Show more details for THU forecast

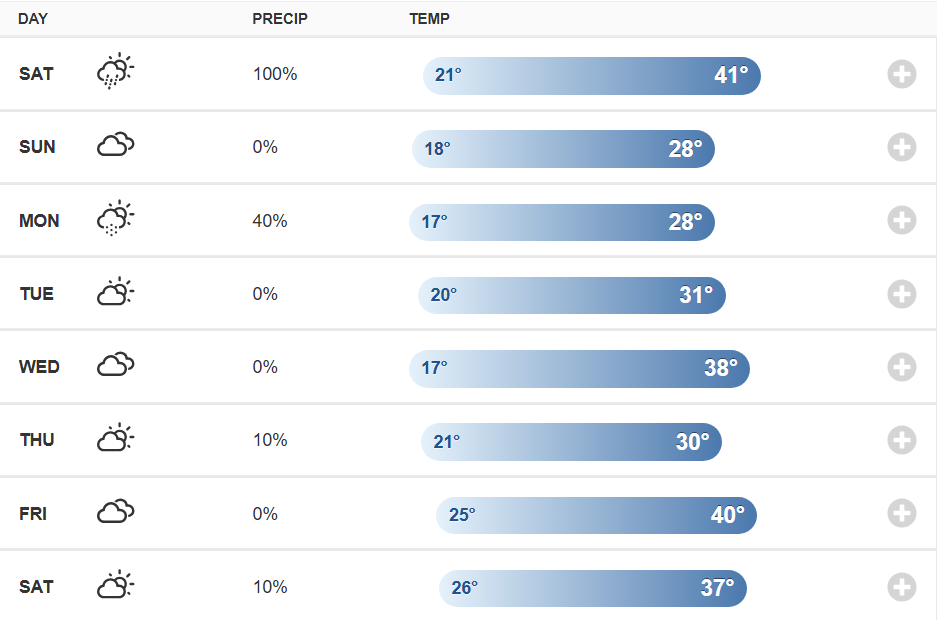coord(901,440)
